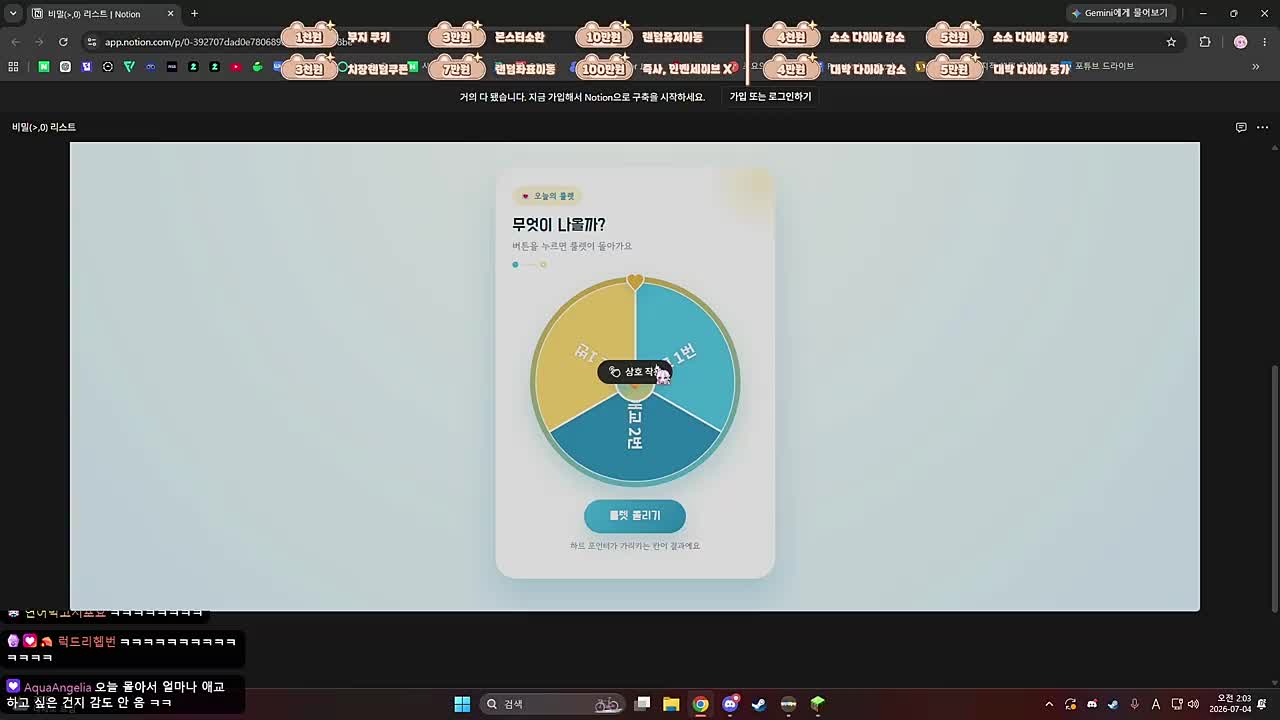Show more bookmarks with the double chevron

pos(1255,66)
